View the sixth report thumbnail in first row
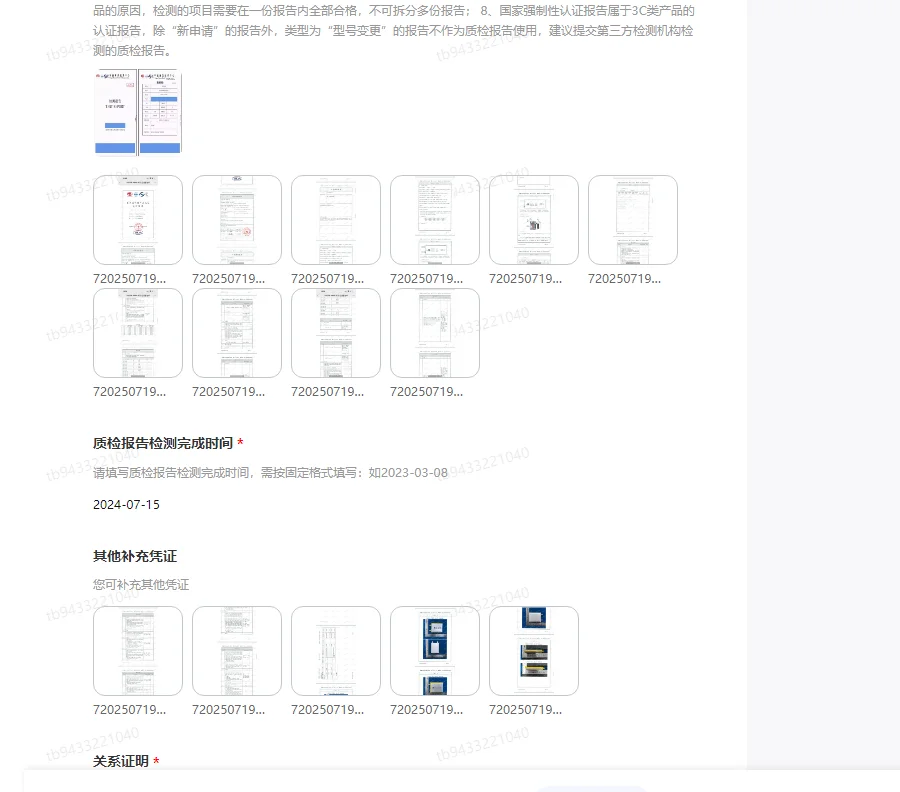900x792 pixels. tap(633, 219)
